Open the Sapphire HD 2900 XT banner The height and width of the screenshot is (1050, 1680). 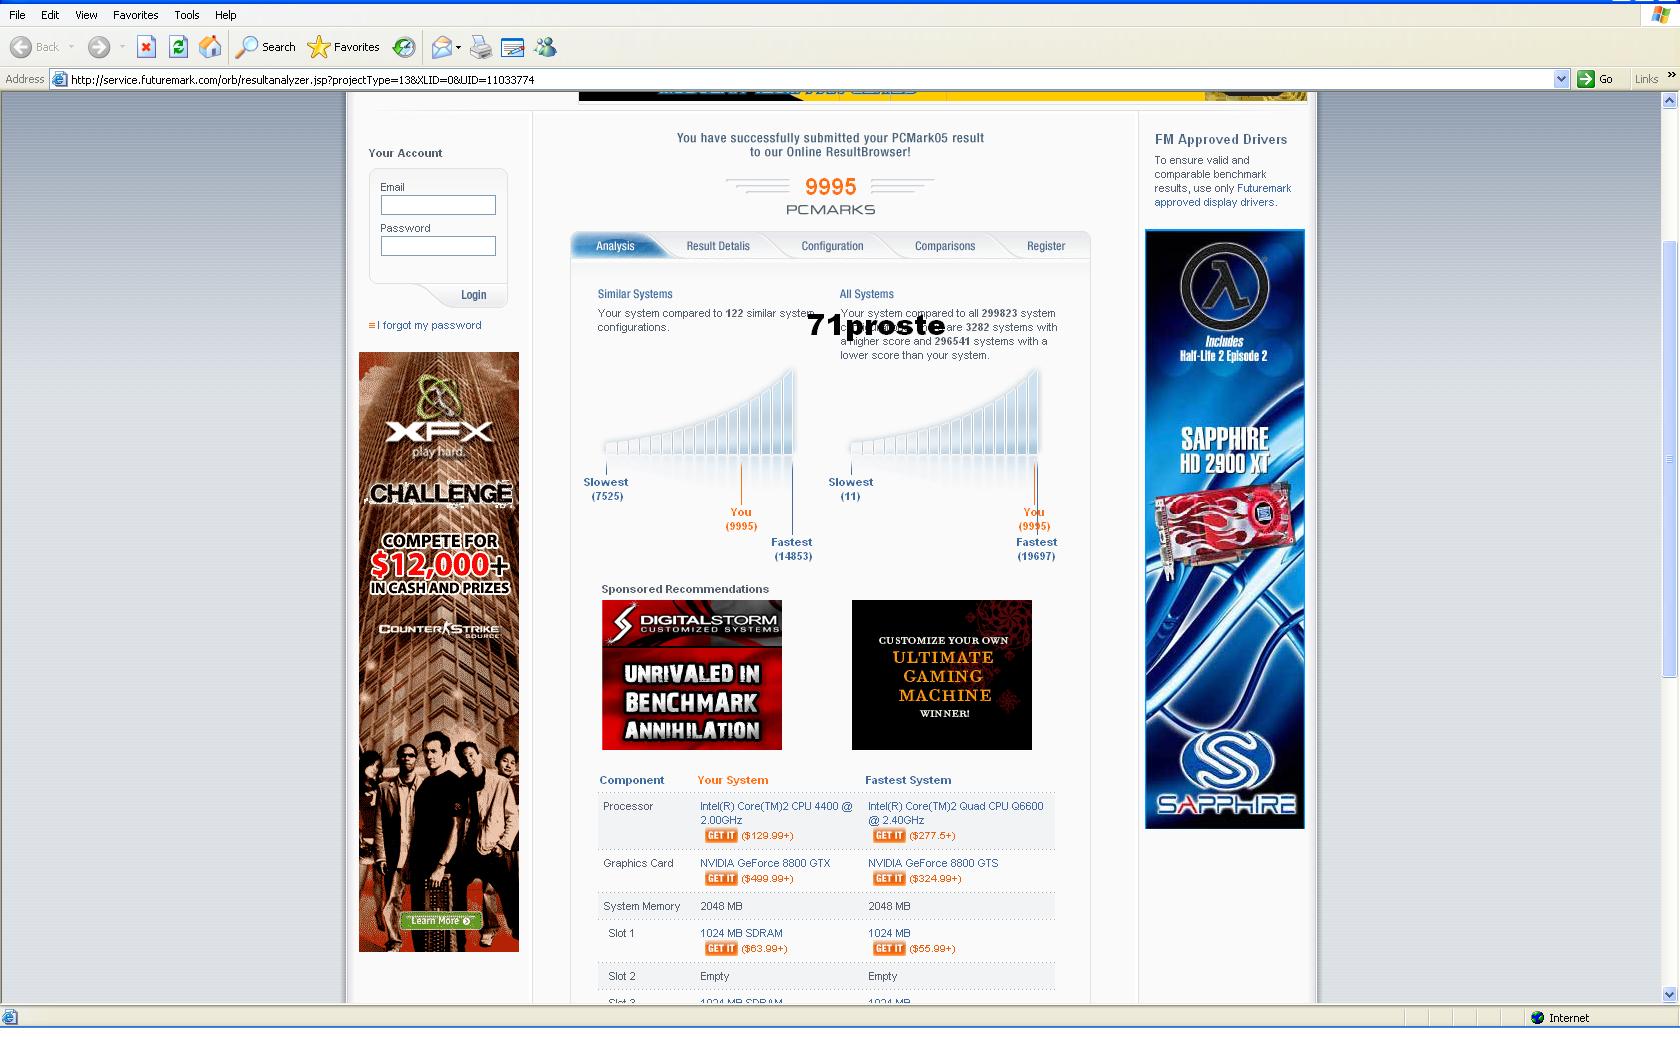point(1225,529)
